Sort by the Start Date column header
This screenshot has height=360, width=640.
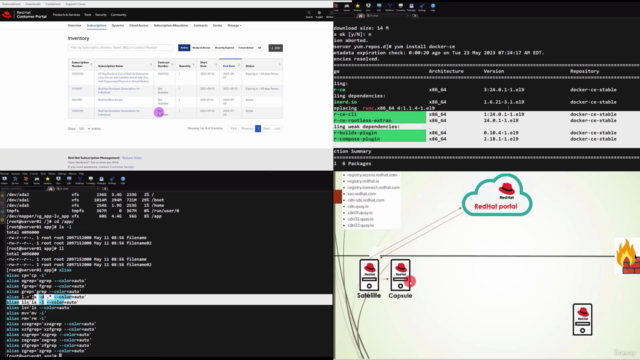209,64
